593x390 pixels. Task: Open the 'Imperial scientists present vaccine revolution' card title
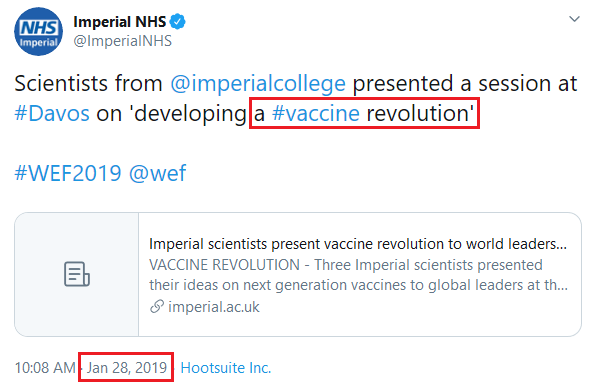(358, 244)
